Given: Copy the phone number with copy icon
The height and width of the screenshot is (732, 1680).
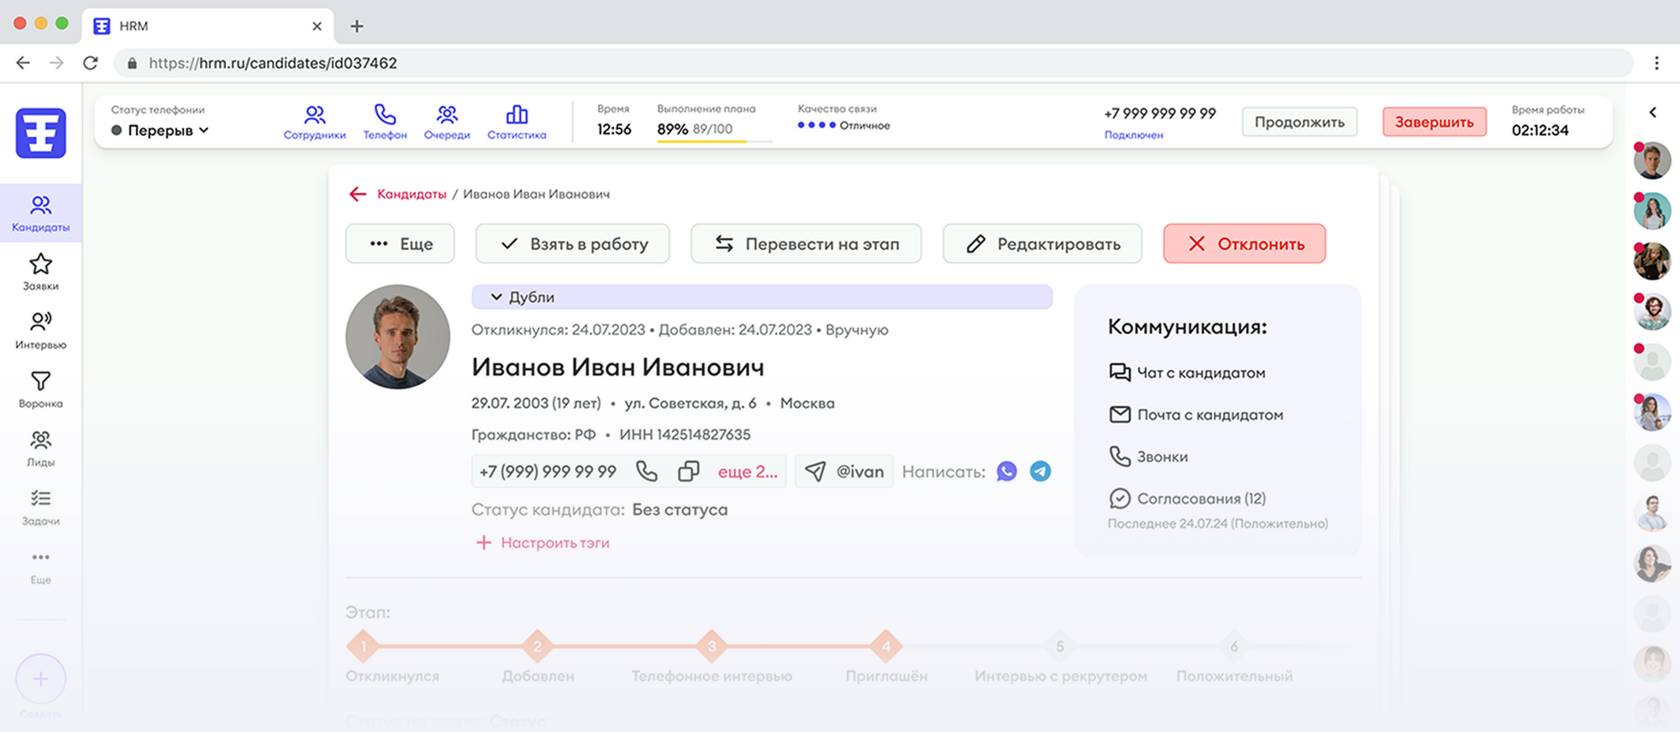Looking at the screenshot, I should tap(688, 471).
